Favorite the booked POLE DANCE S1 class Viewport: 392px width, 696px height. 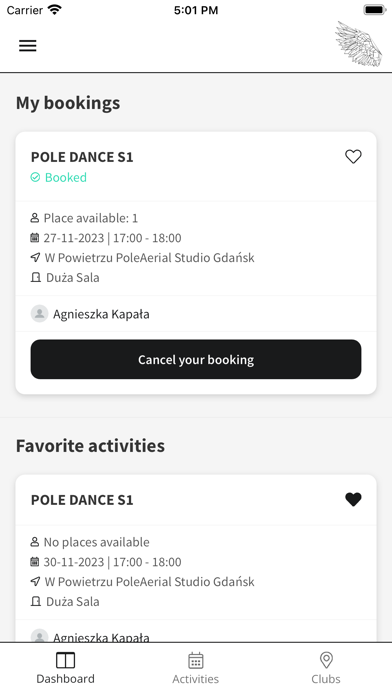pyautogui.click(x=353, y=156)
